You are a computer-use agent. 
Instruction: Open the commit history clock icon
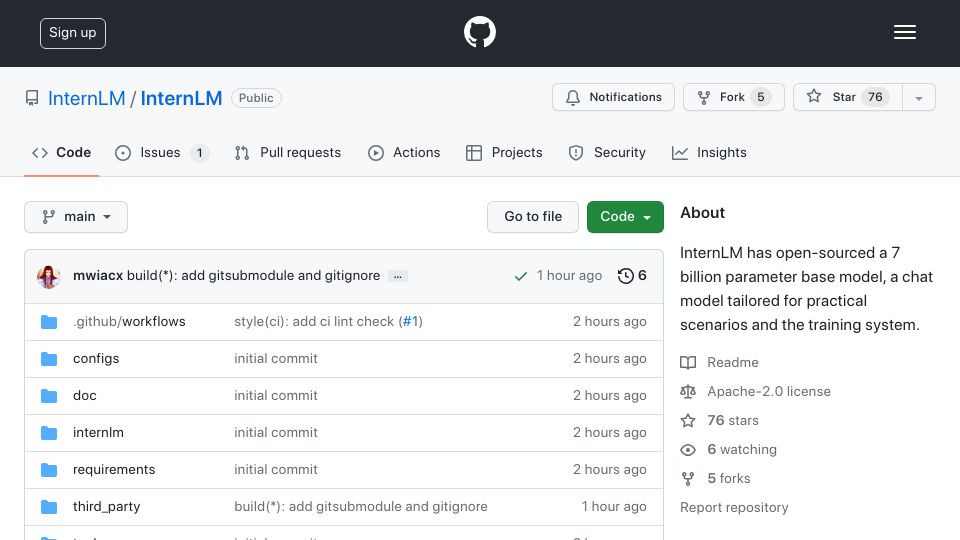coord(625,276)
